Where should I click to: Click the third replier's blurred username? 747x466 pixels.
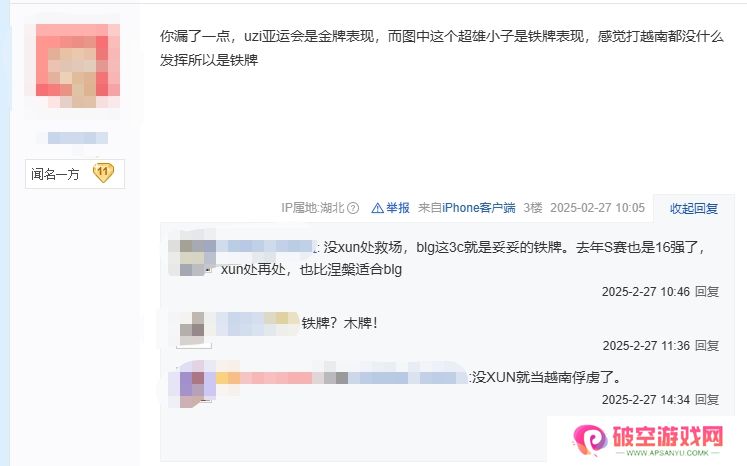[342, 378]
